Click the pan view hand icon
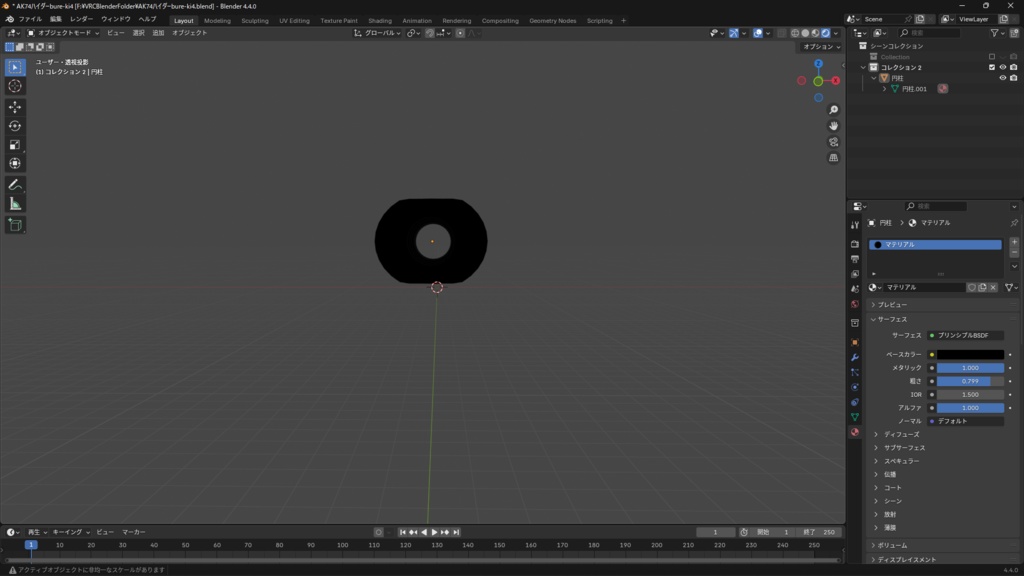The width and height of the screenshot is (1024, 576). 833,125
